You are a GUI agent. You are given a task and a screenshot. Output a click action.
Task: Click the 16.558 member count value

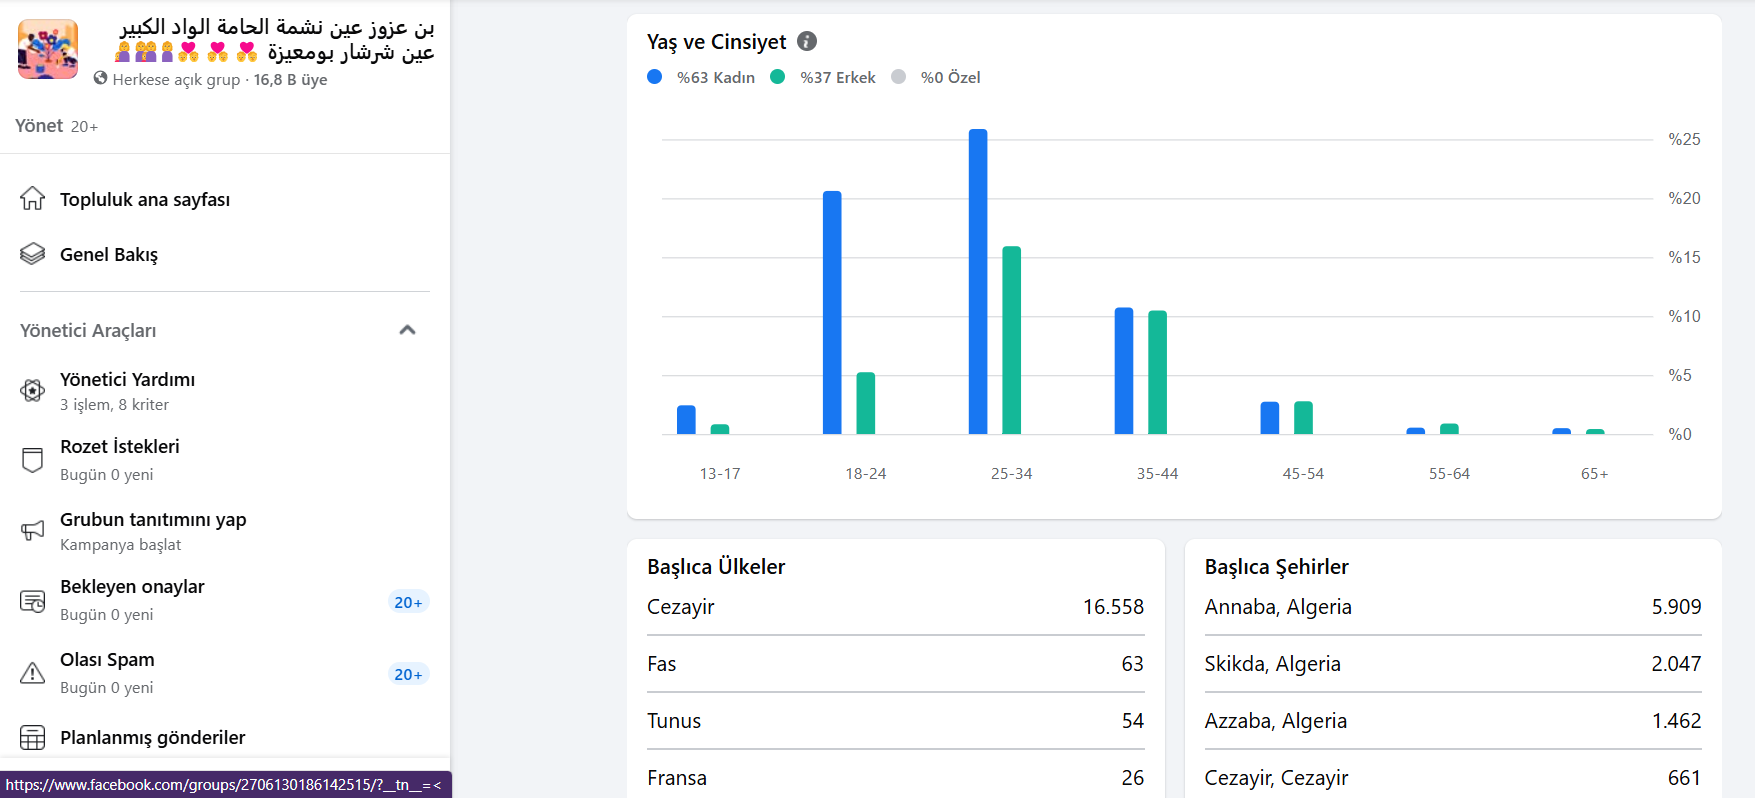tap(1113, 607)
